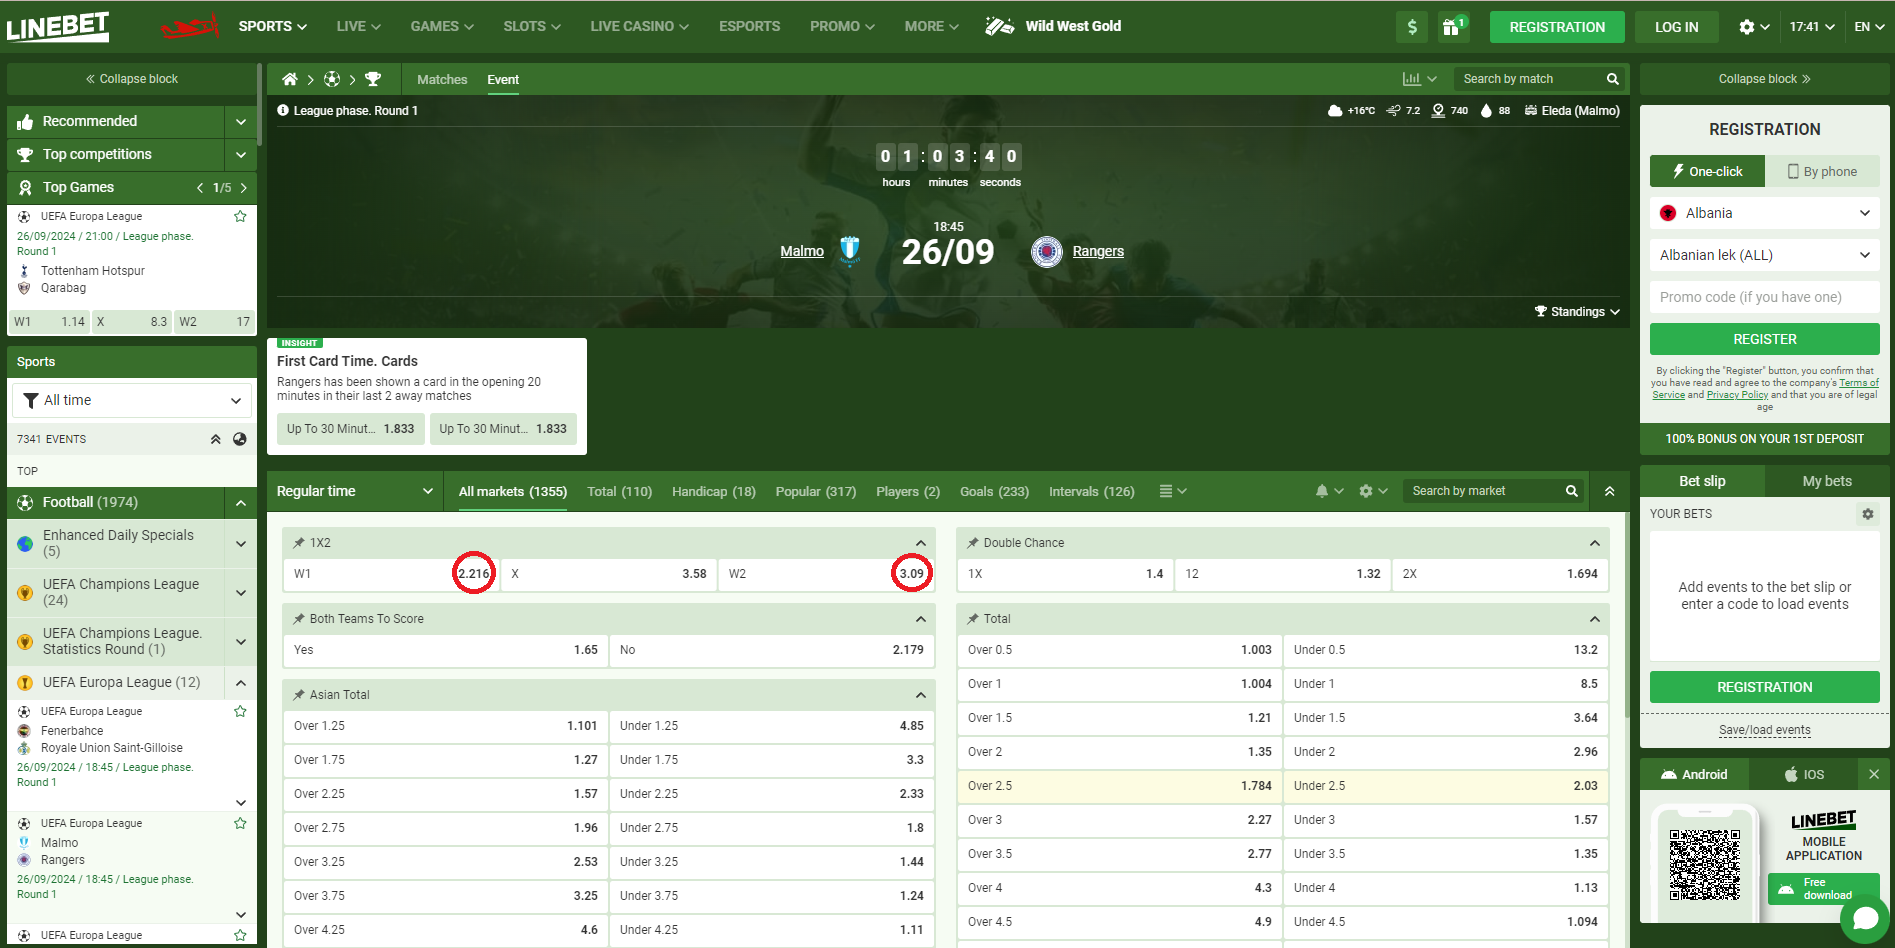This screenshot has height=948, width=1895.
Task: Click Save/load events link
Action: tap(1765, 730)
